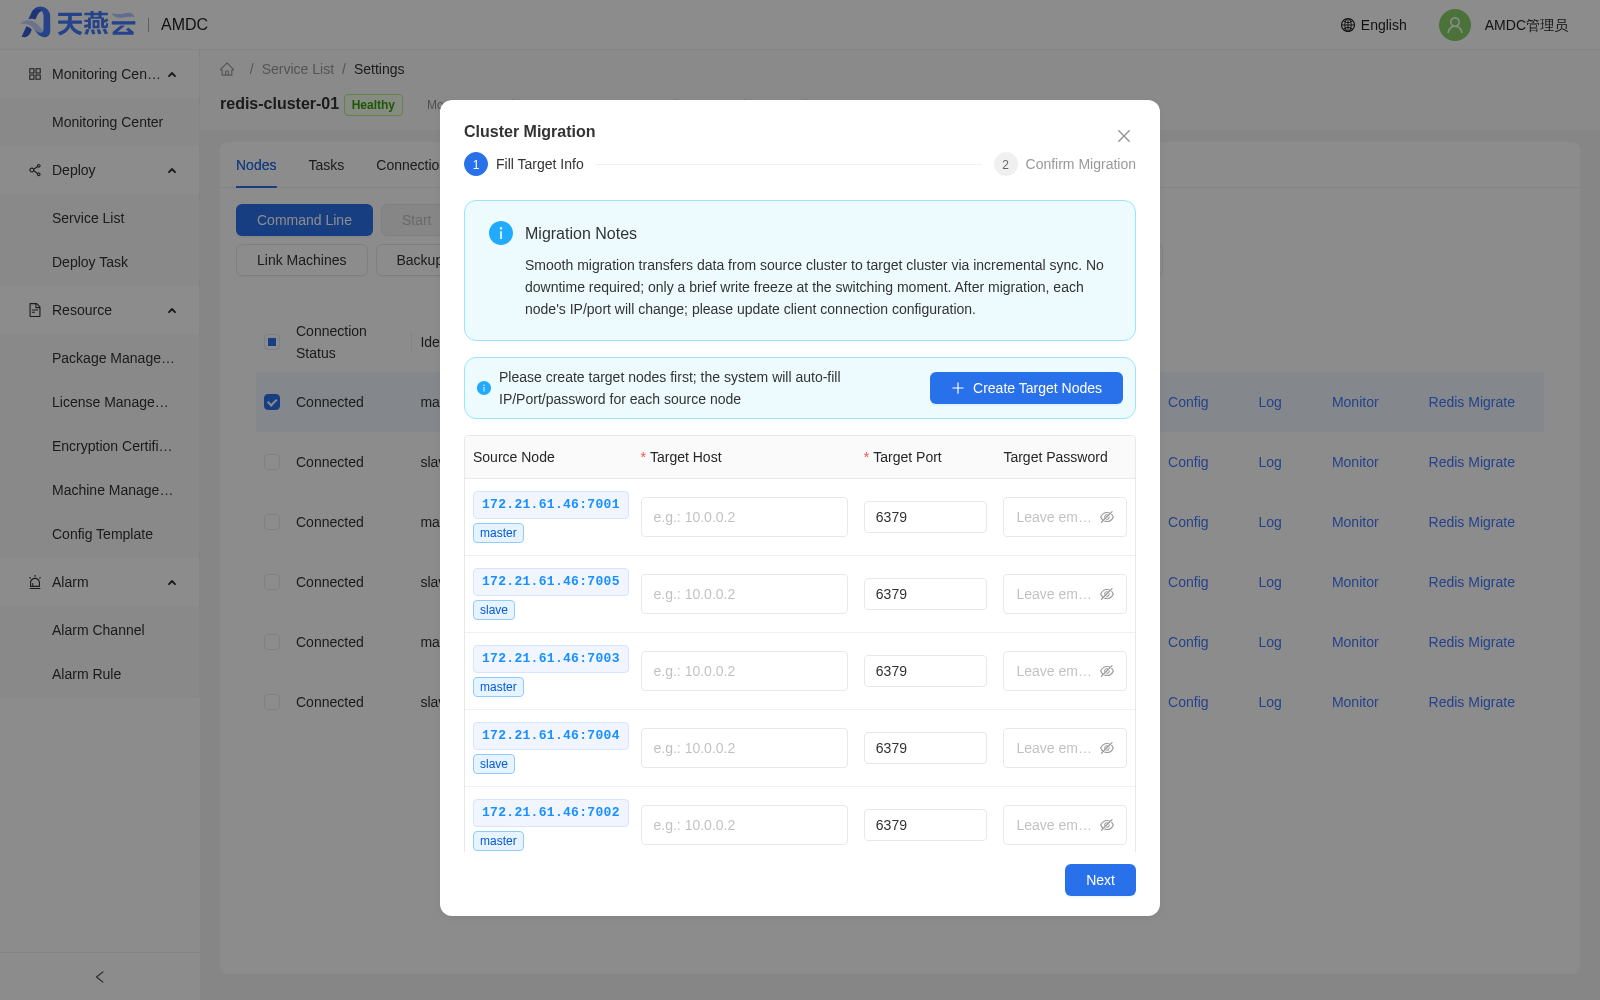Screen dimensions: 1600x1000
Task: Open Config Template in sidebar
Action: 100,534
